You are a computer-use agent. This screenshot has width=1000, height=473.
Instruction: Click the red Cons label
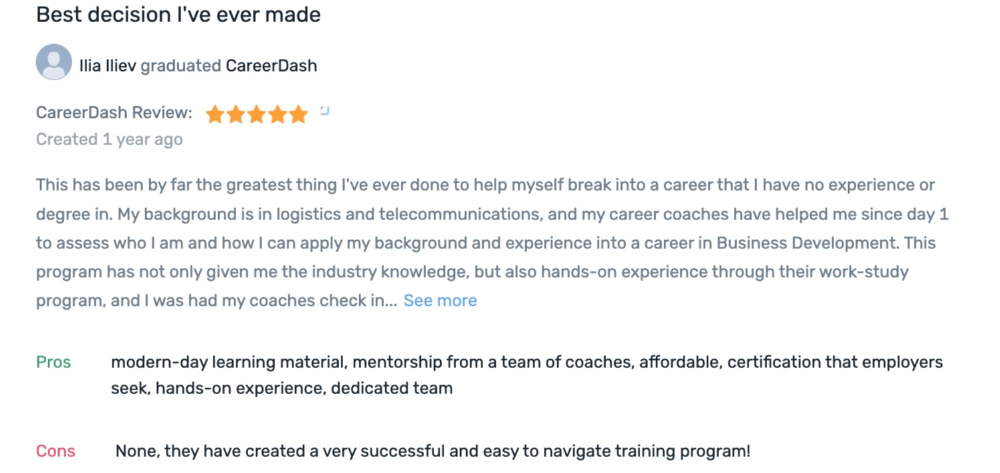pos(55,452)
